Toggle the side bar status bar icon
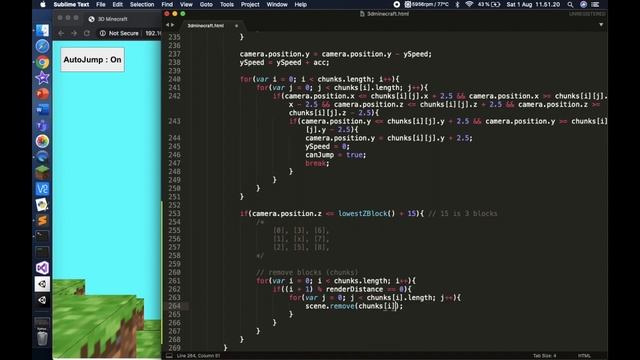This screenshot has width=640, height=360. tap(169, 356)
